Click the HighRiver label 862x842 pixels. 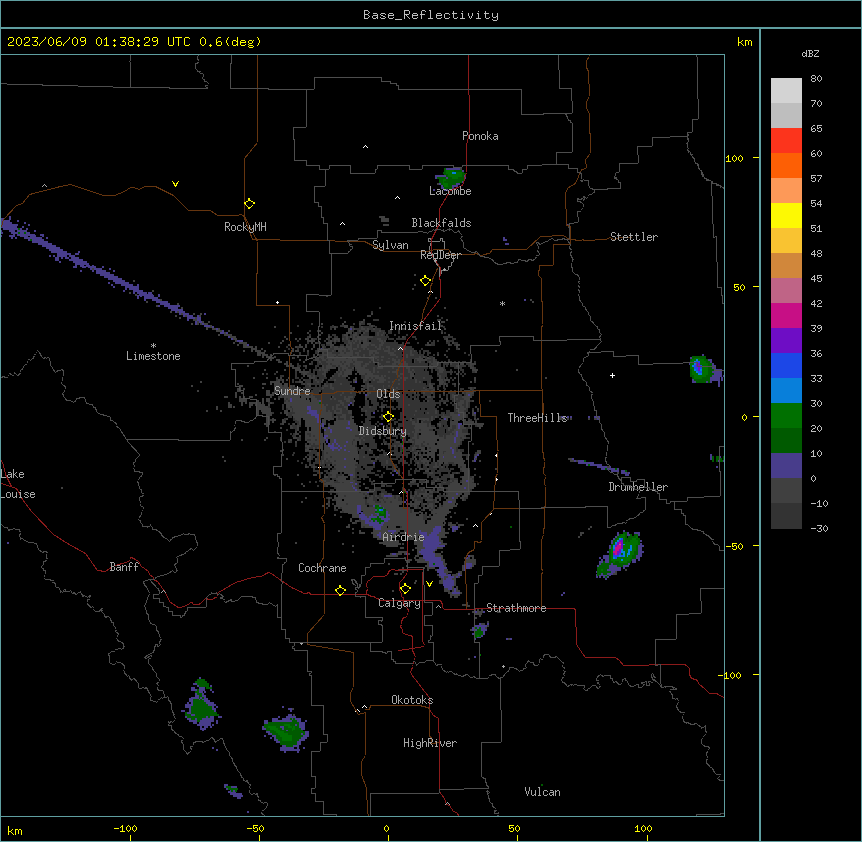430,743
